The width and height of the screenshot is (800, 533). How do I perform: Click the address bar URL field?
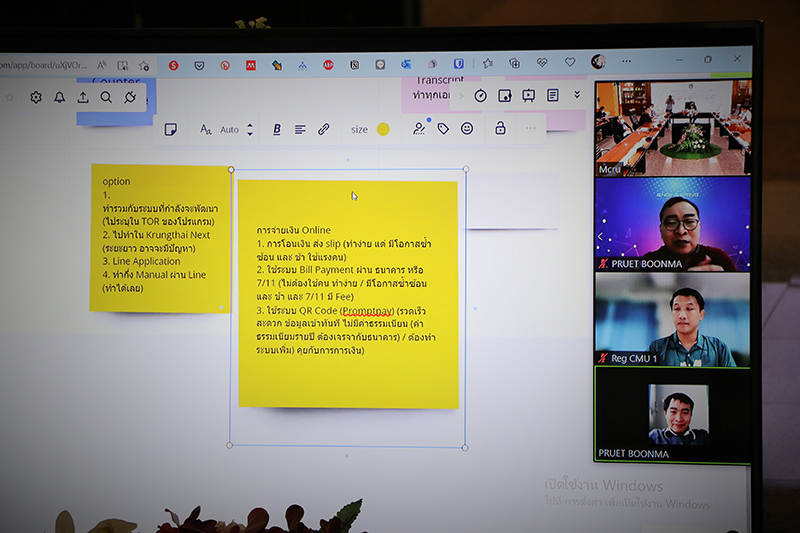point(45,66)
